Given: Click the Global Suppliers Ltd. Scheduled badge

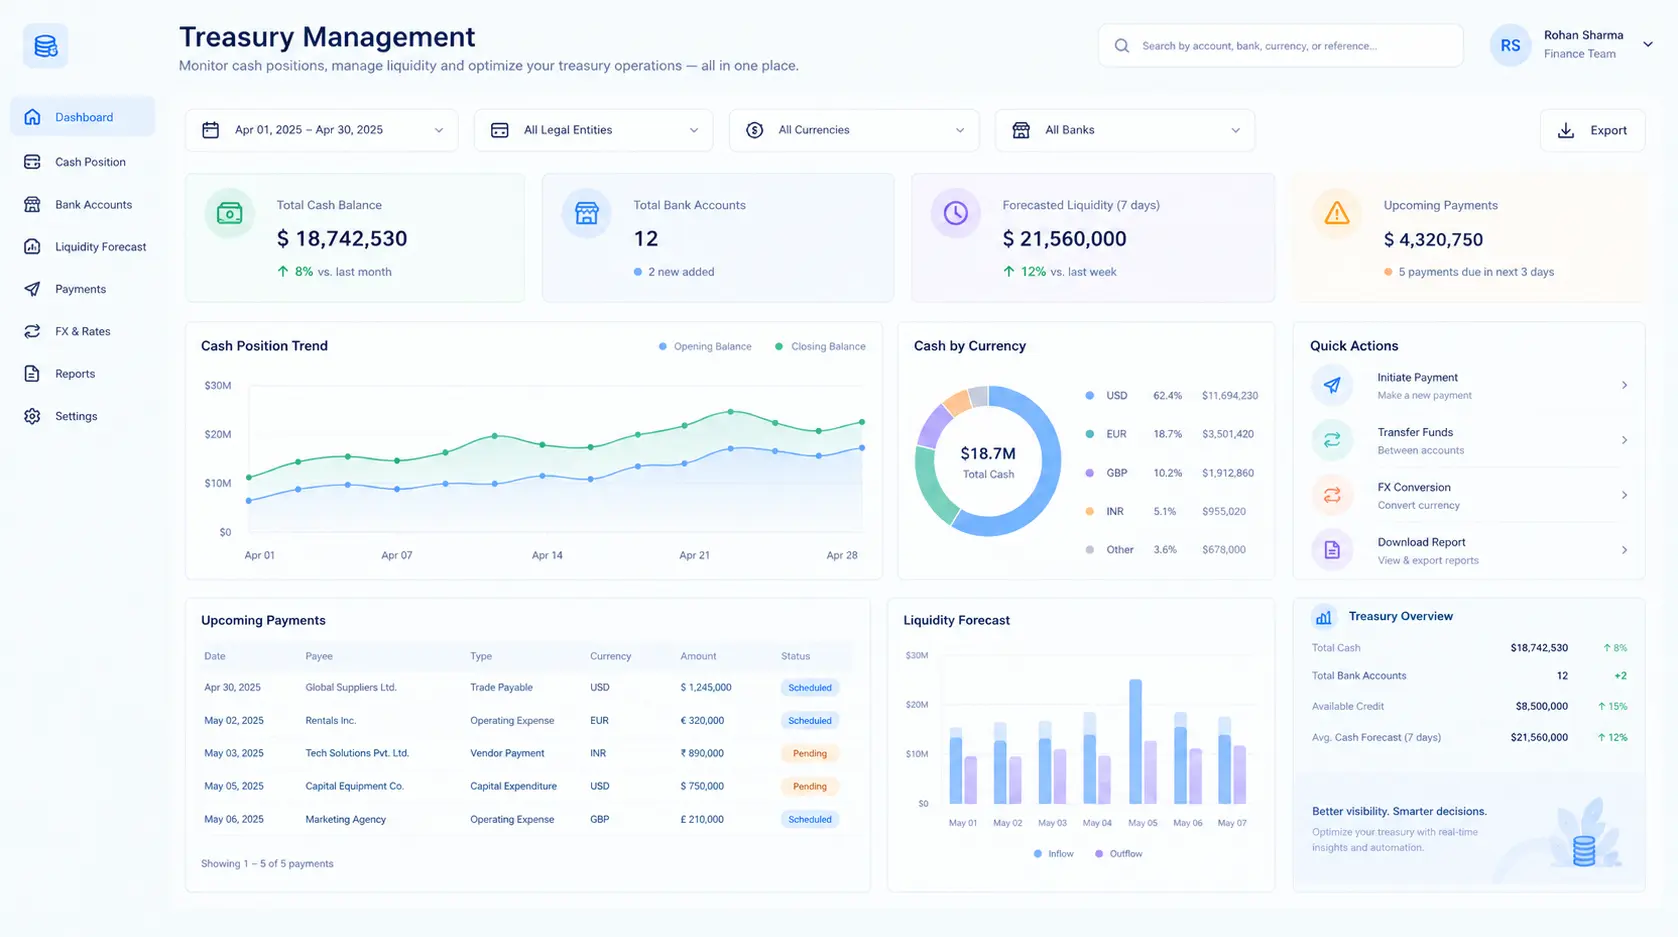Looking at the screenshot, I should pos(810,688).
